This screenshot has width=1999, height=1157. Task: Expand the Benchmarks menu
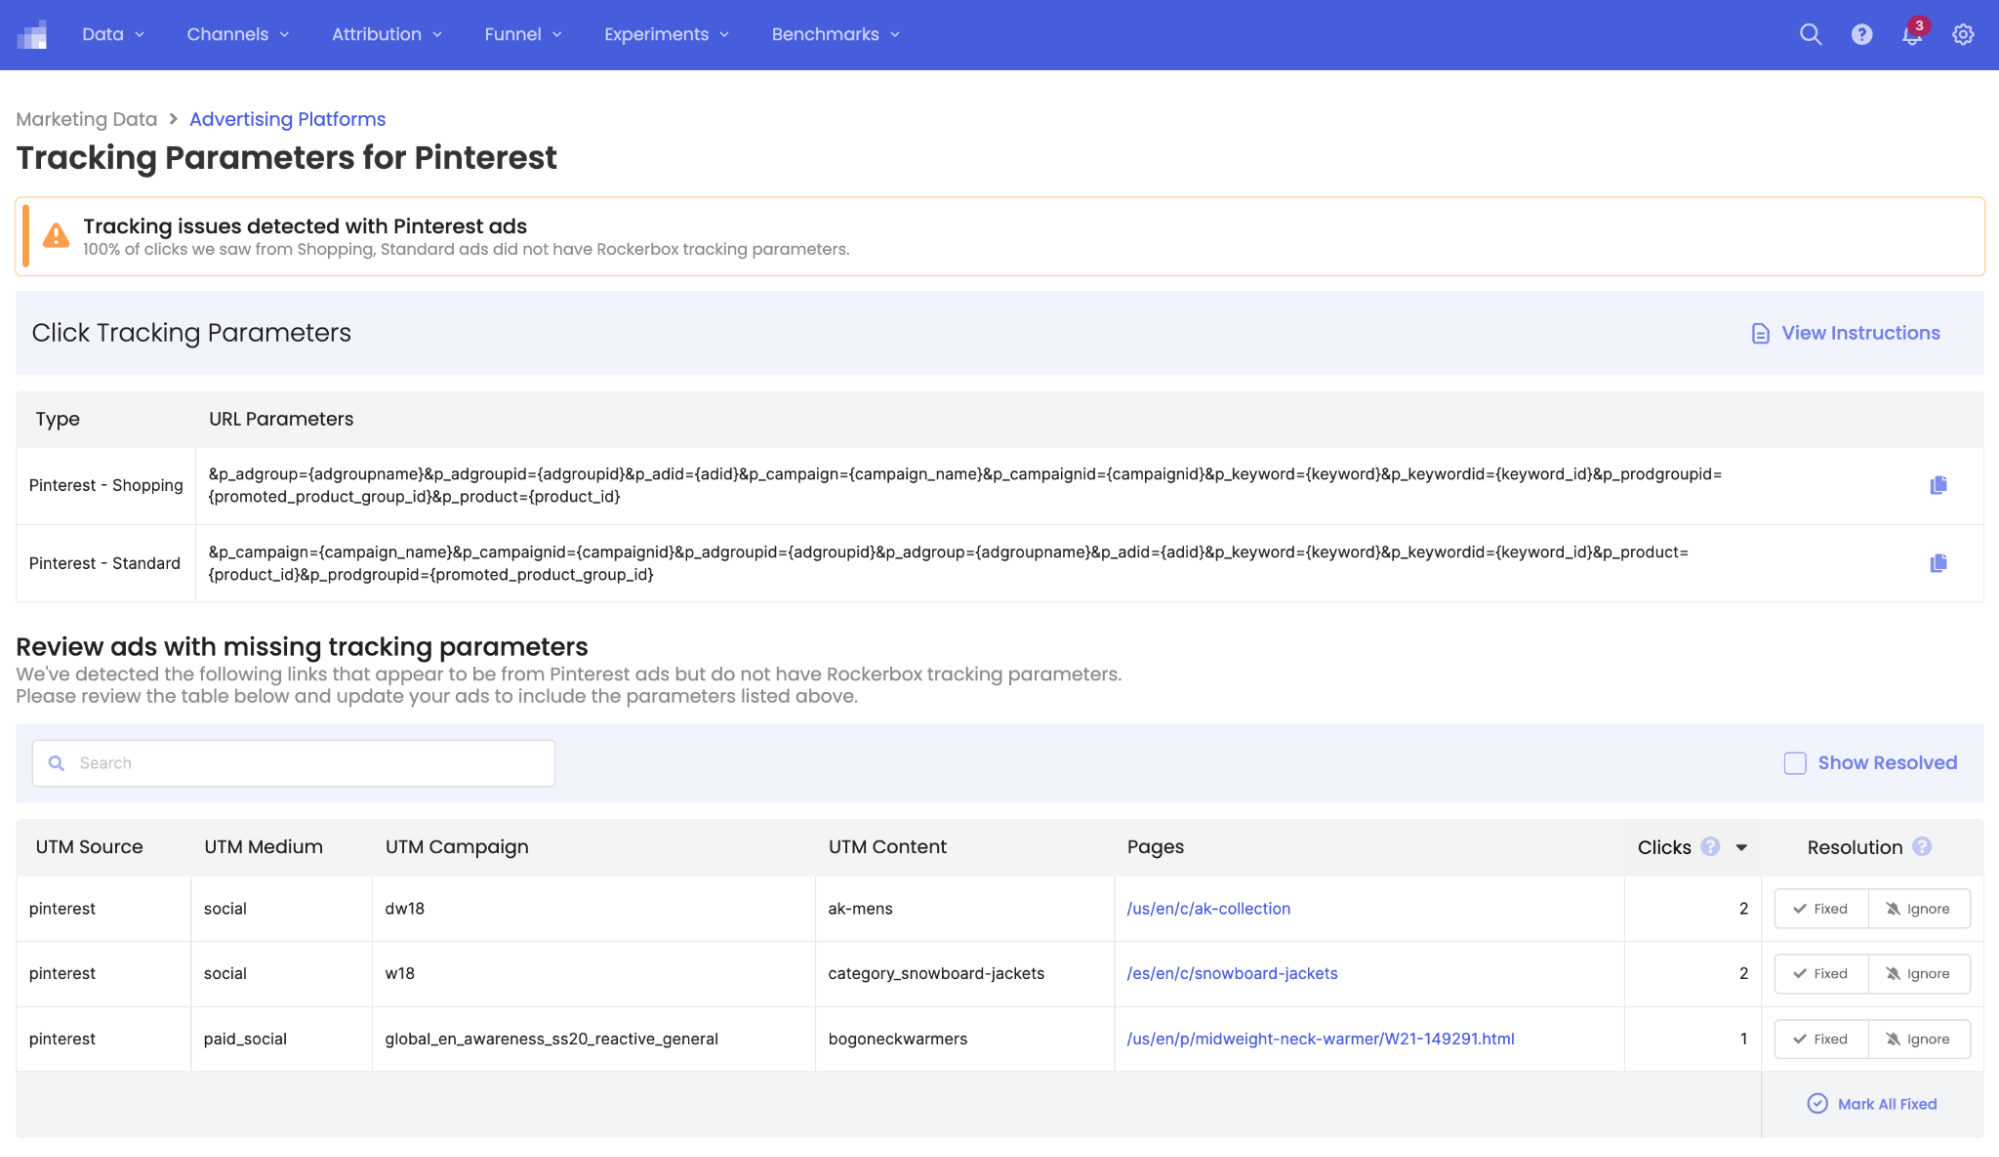click(x=836, y=34)
